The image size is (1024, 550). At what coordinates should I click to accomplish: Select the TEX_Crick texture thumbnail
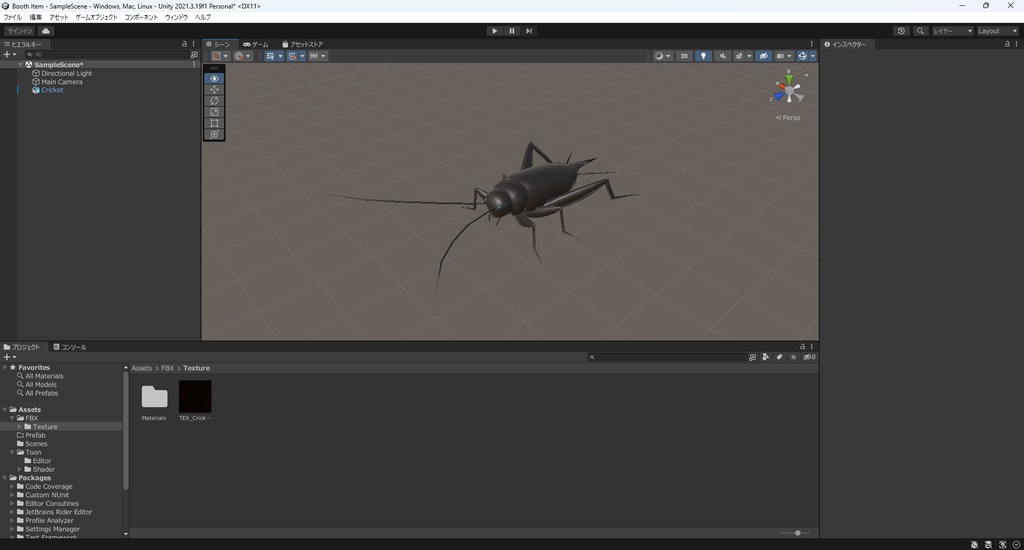tap(195, 397)
